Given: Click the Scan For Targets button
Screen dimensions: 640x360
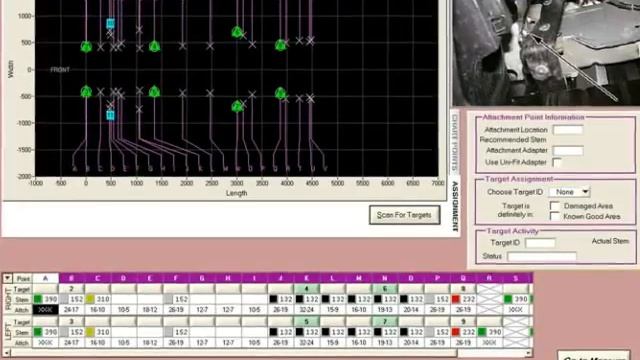Looking at the screenshot, I should pyautogui.click(x=404, y=215).
